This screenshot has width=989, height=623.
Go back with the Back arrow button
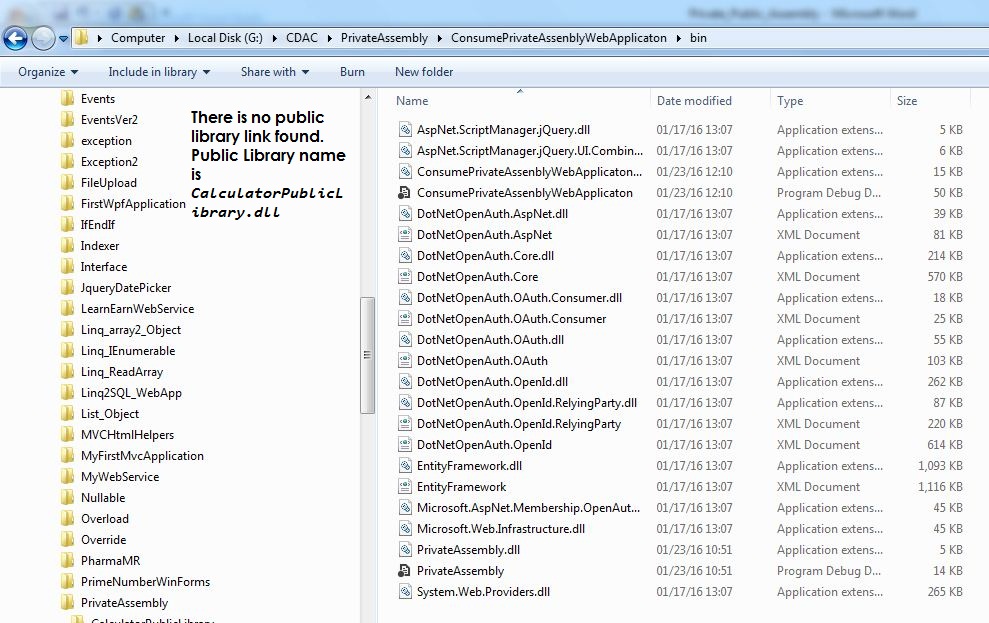tap(15, 38)
